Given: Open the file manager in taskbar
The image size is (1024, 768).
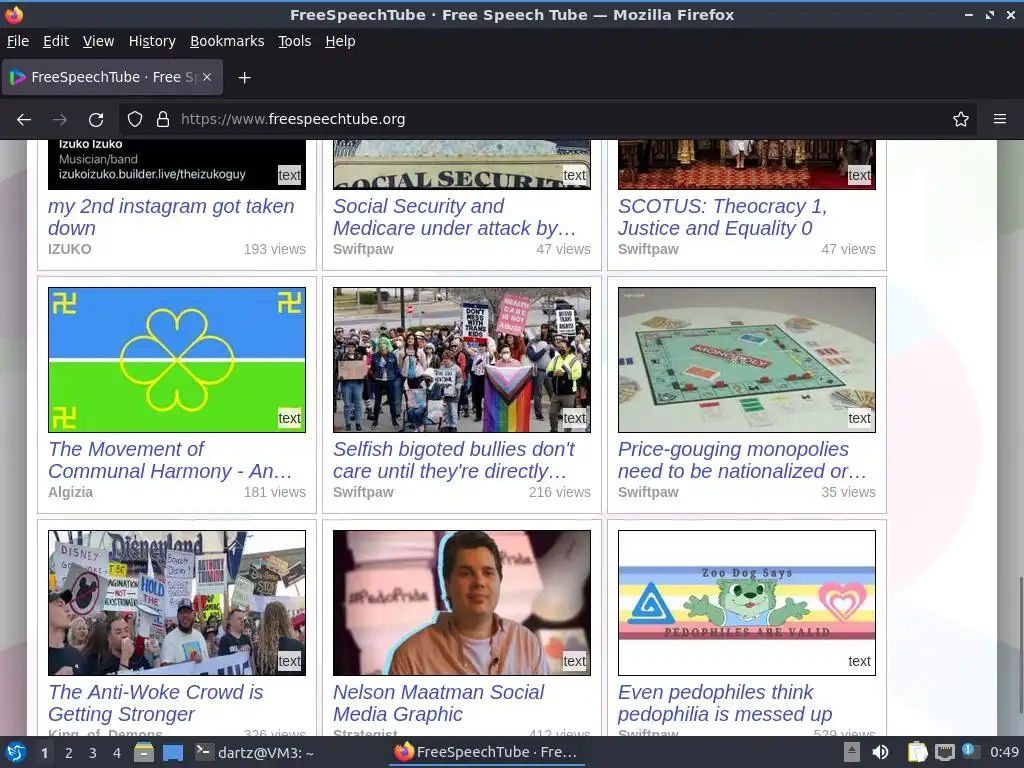Looking at the screenshot, I should point(144,752).
